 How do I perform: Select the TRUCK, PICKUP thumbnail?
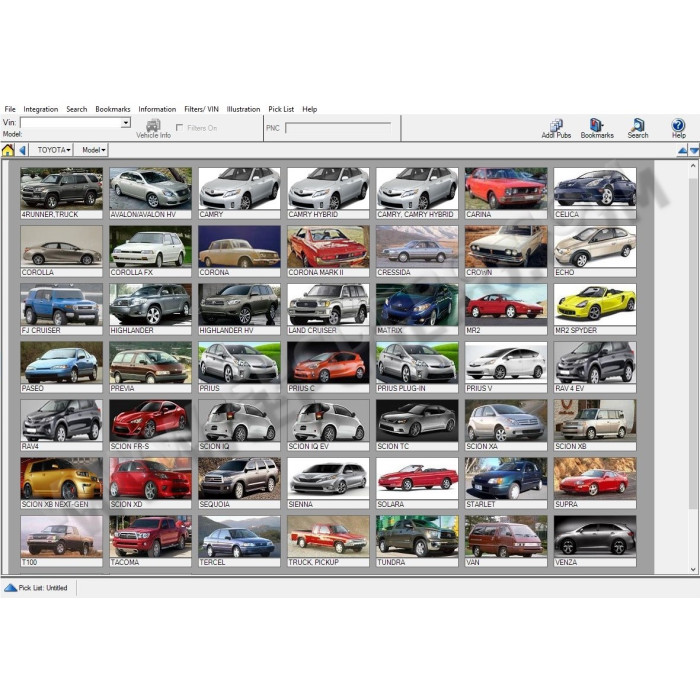pyautogui.click(x=328, y=541)
